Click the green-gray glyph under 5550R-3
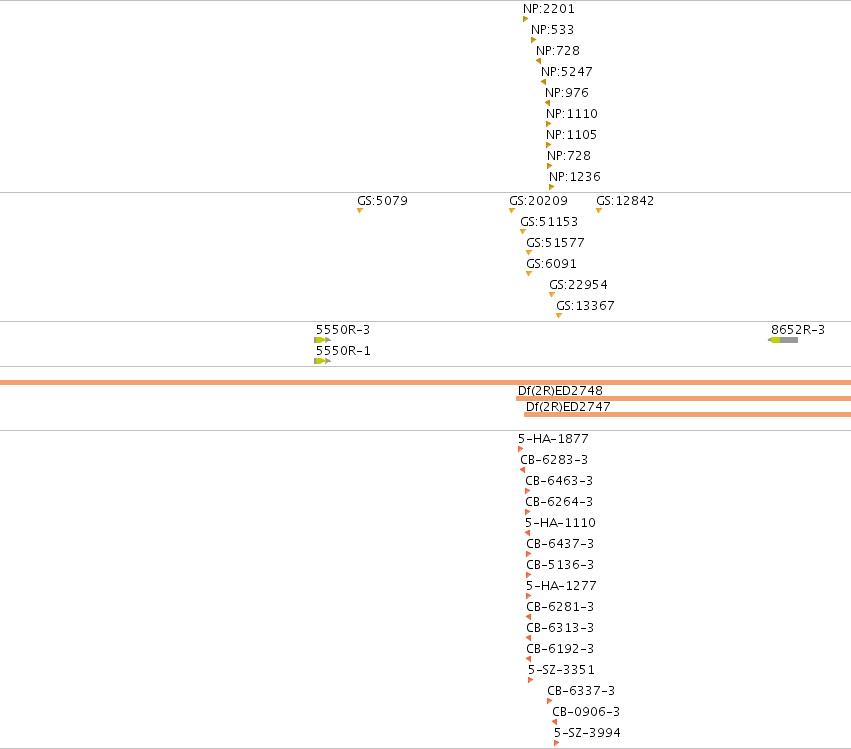The image size is (851, 749). tap(322, 340)
